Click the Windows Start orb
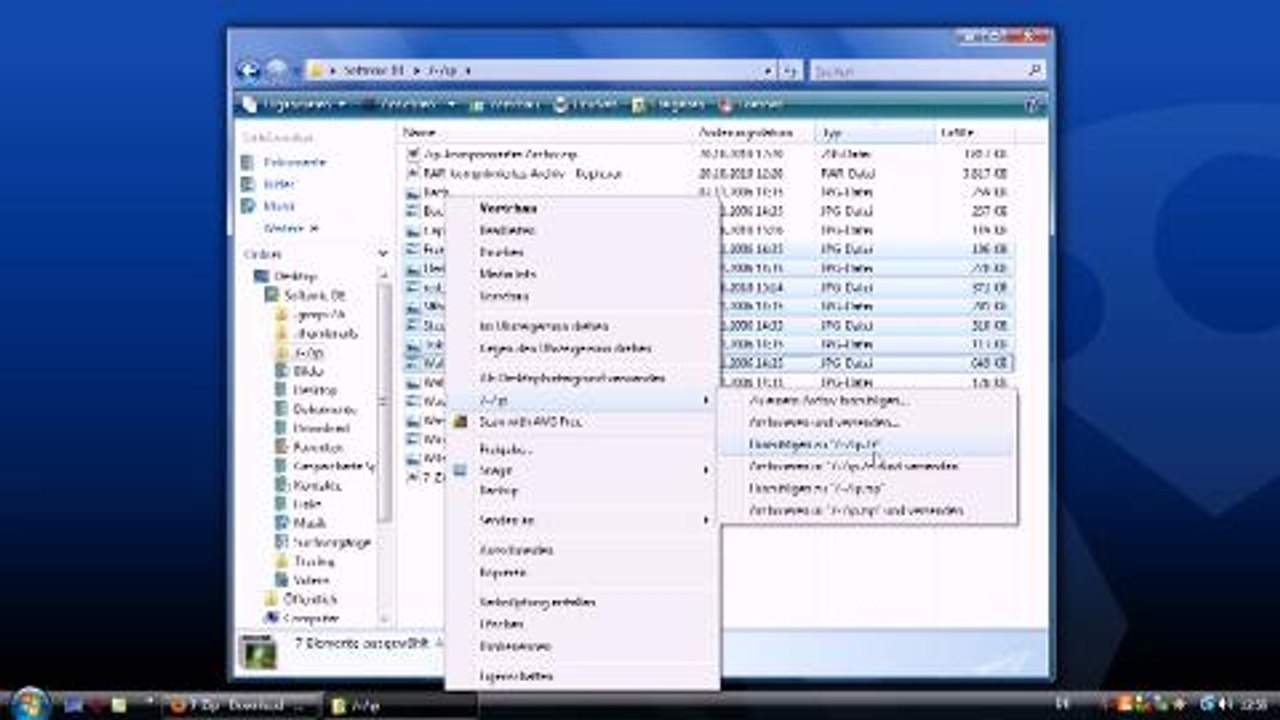Screen dimensions: 1280x720 [x=29, y=703]
